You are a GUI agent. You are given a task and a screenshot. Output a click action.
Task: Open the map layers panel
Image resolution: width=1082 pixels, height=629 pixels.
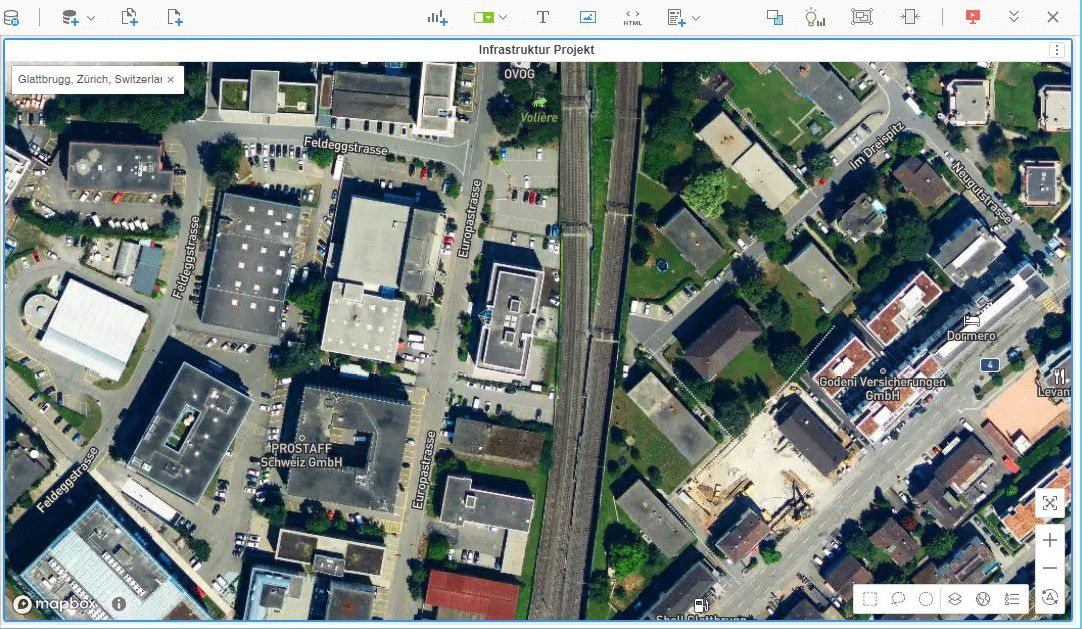click(954, 598)
